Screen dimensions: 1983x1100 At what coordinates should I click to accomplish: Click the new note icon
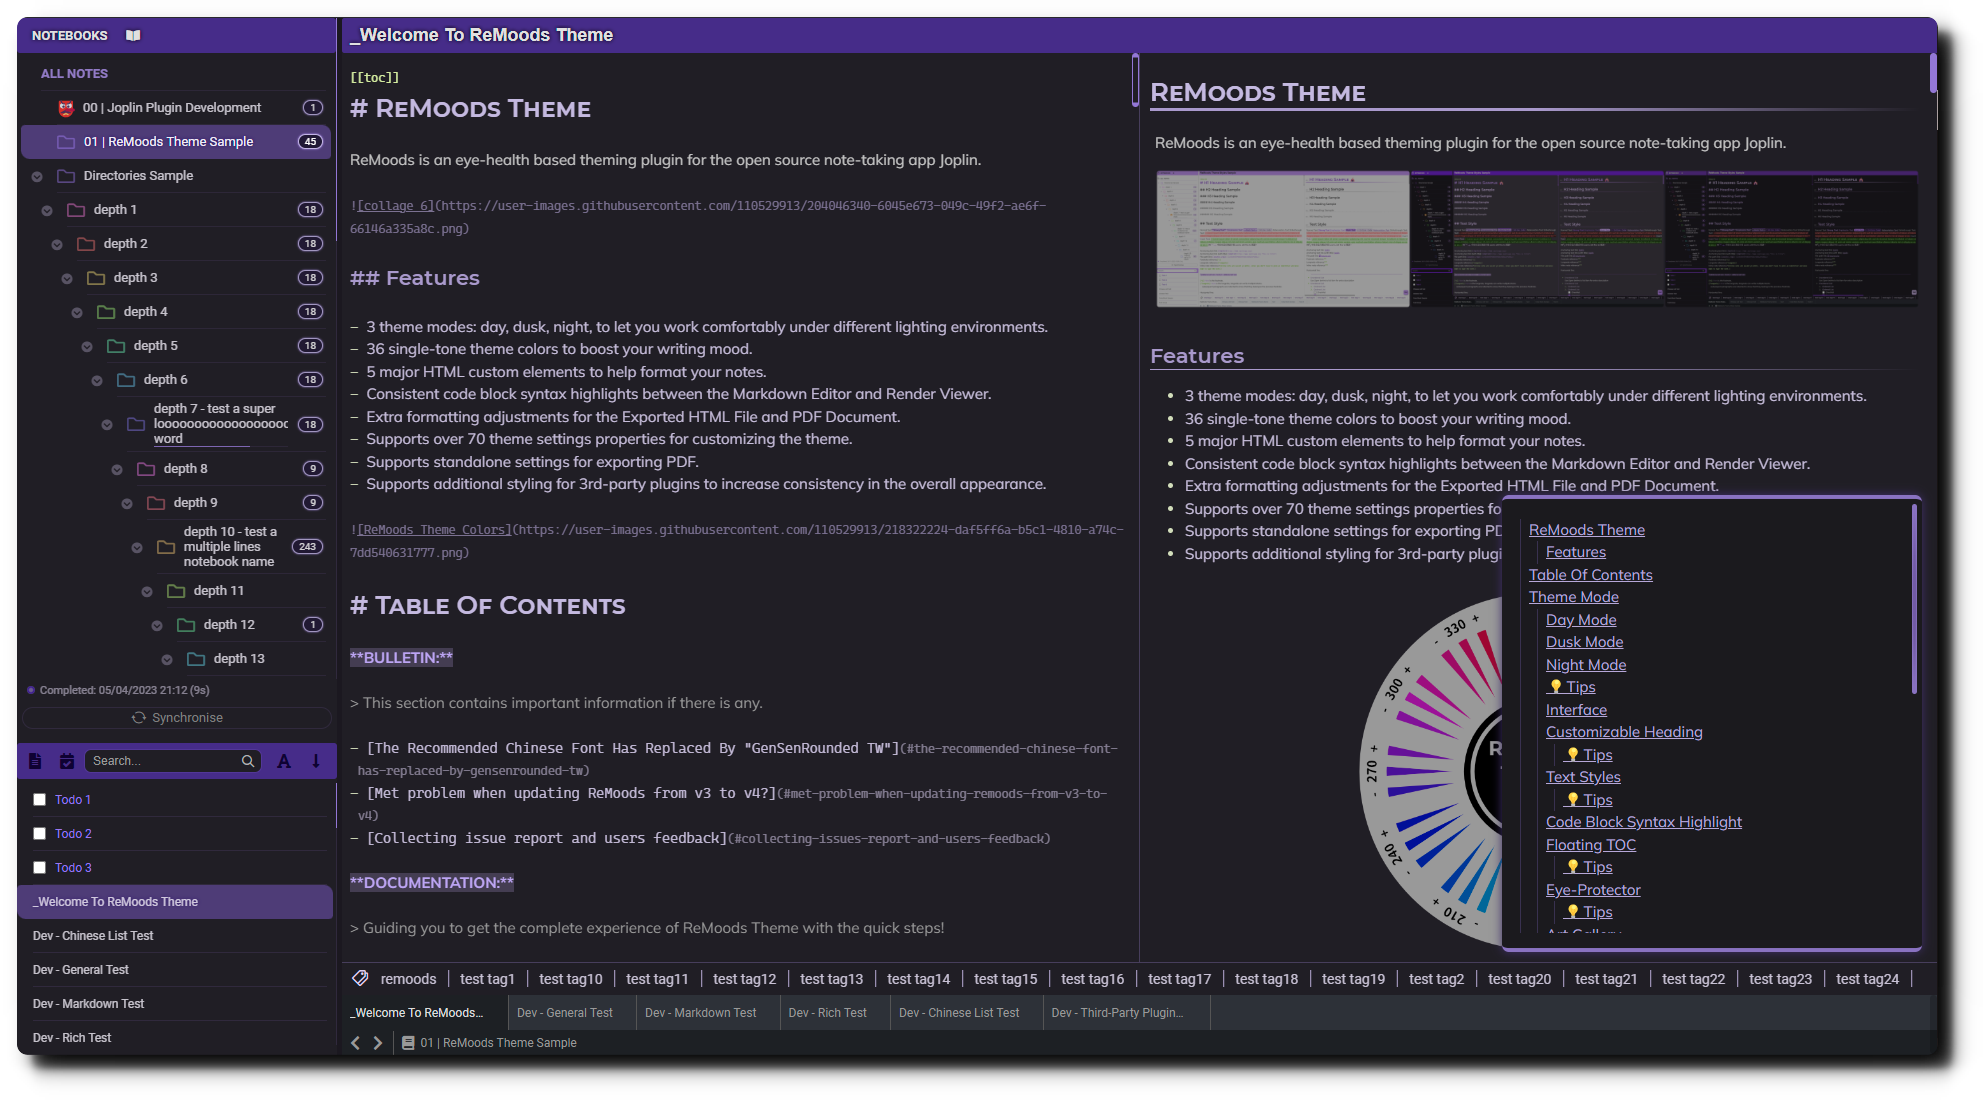coord(35,761)
